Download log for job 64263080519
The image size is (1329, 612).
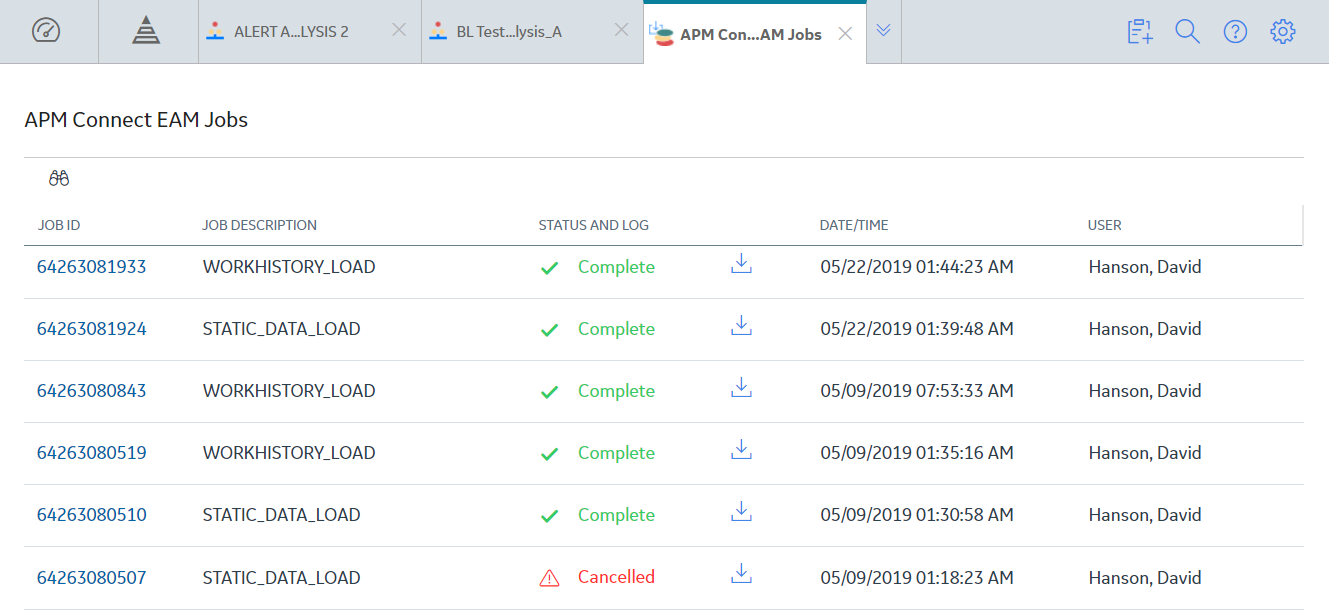[741, 450]
